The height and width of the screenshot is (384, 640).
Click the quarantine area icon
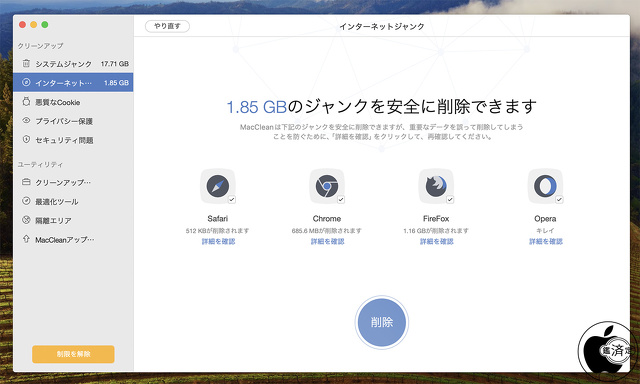click(x=26, y=220)
